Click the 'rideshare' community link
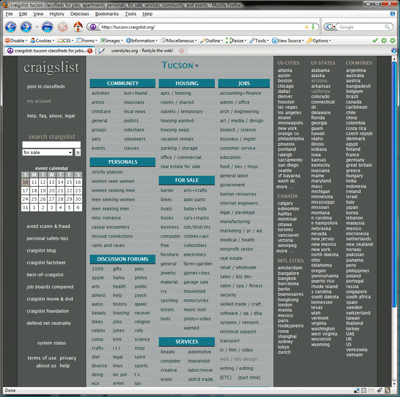This screenshot has width=400, height=397. 134,130
